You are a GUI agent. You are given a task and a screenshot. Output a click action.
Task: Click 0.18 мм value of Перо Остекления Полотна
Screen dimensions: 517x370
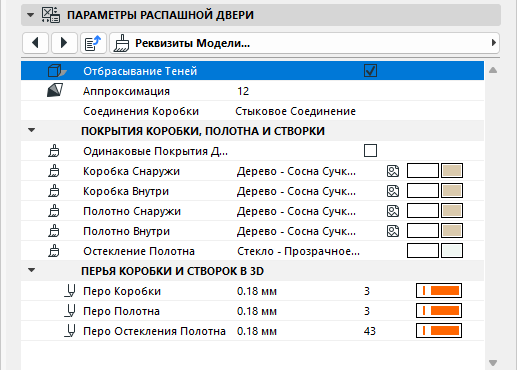tap(257, 331)
